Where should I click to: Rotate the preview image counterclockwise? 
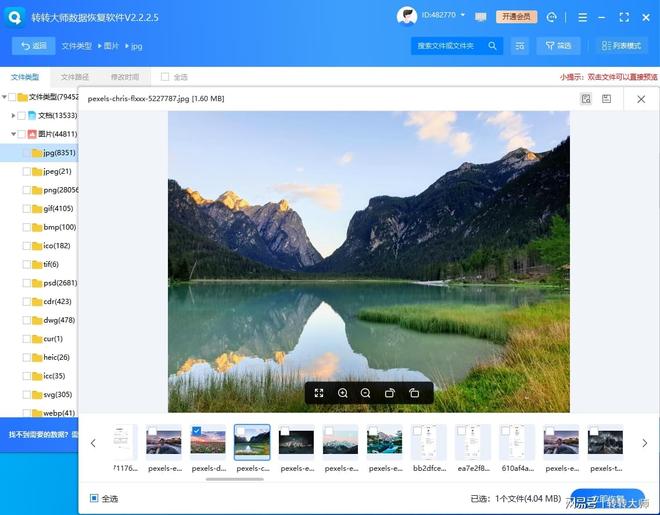coord(414,393)
